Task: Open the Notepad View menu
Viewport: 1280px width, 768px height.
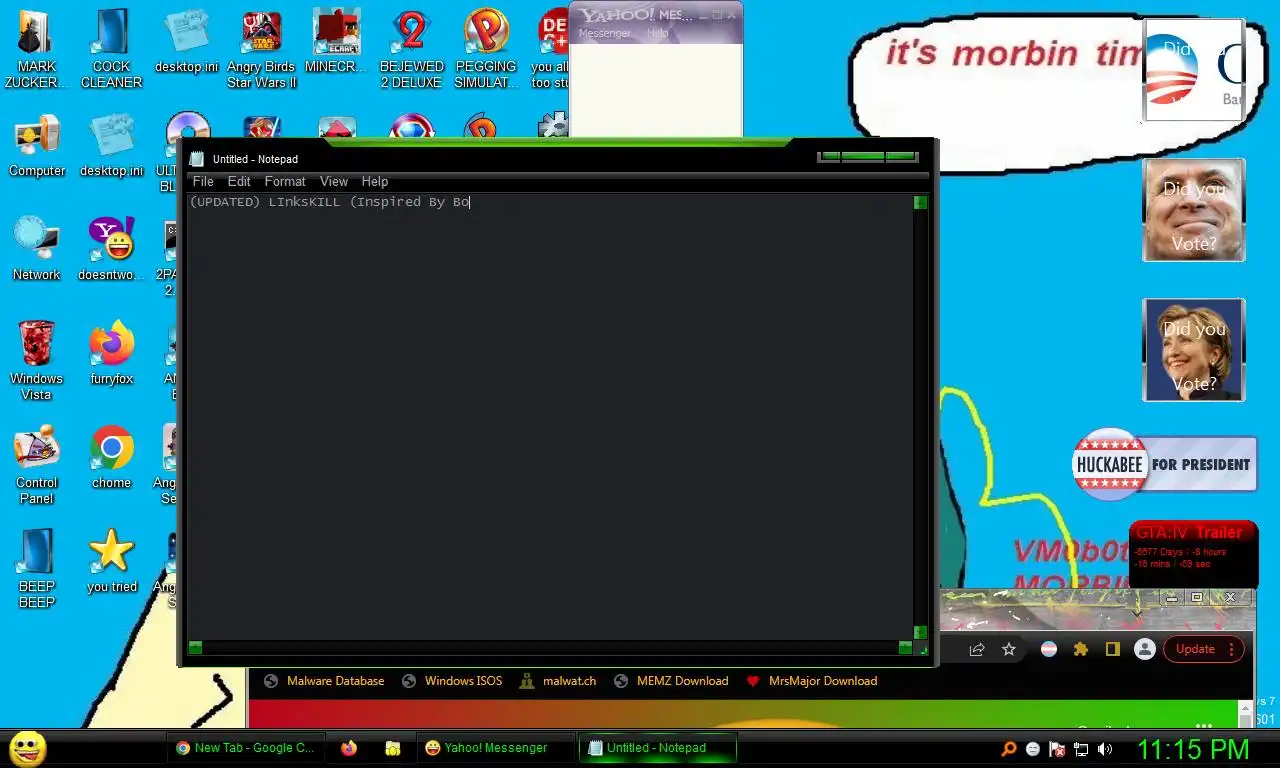Action: (334, 181)
